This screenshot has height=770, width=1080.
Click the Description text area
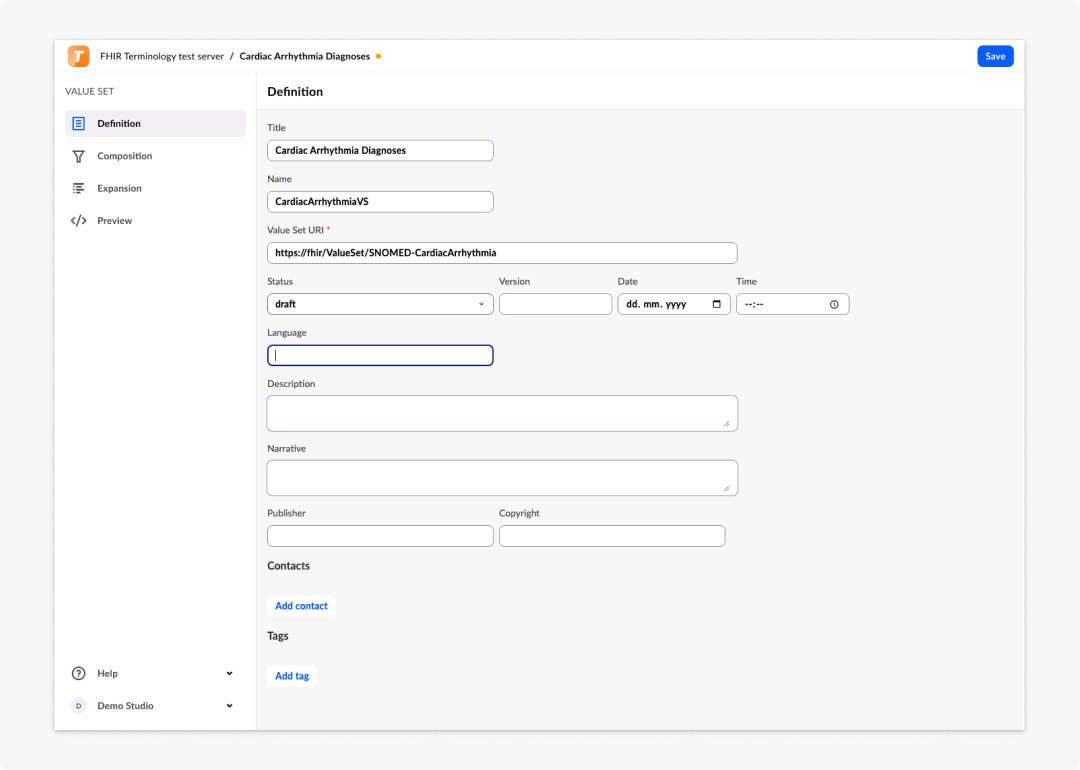pos(502,413)
